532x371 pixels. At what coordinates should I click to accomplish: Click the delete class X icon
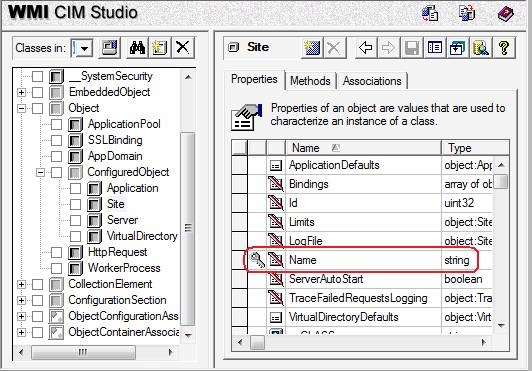(x=183, y=48)
